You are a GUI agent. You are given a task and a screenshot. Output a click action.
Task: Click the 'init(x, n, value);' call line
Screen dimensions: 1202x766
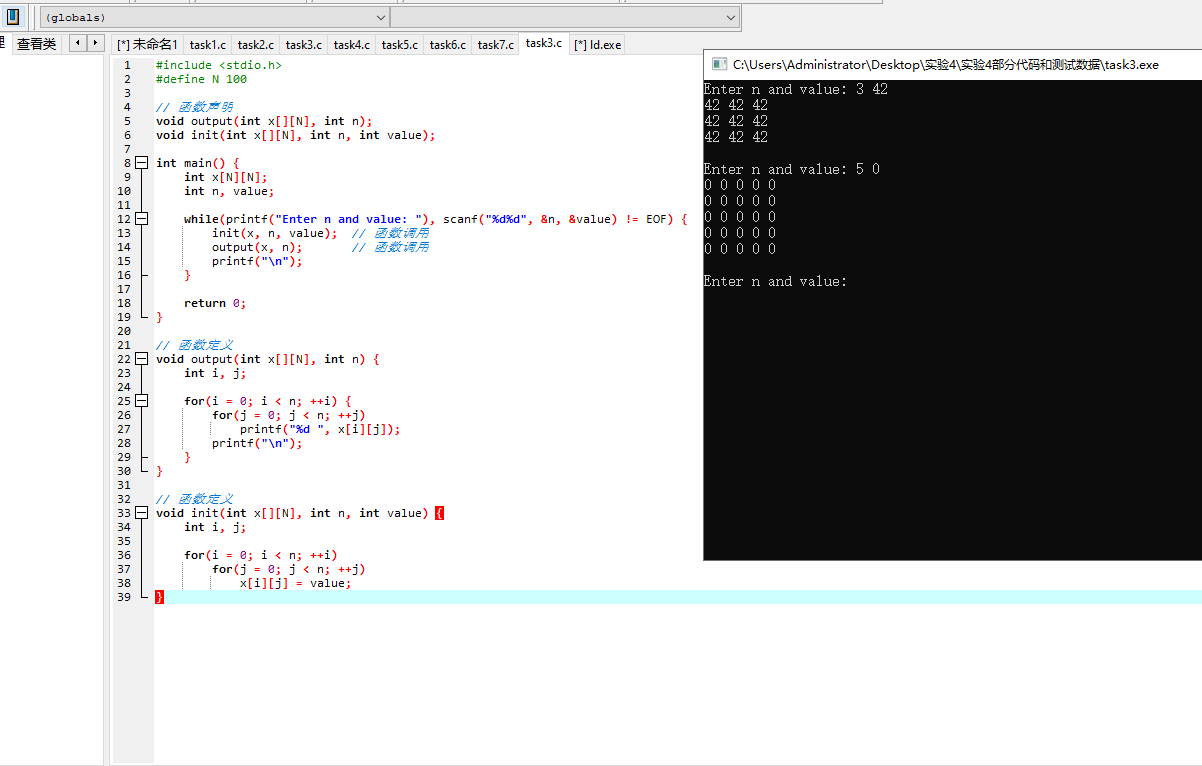tap(275, 233)
